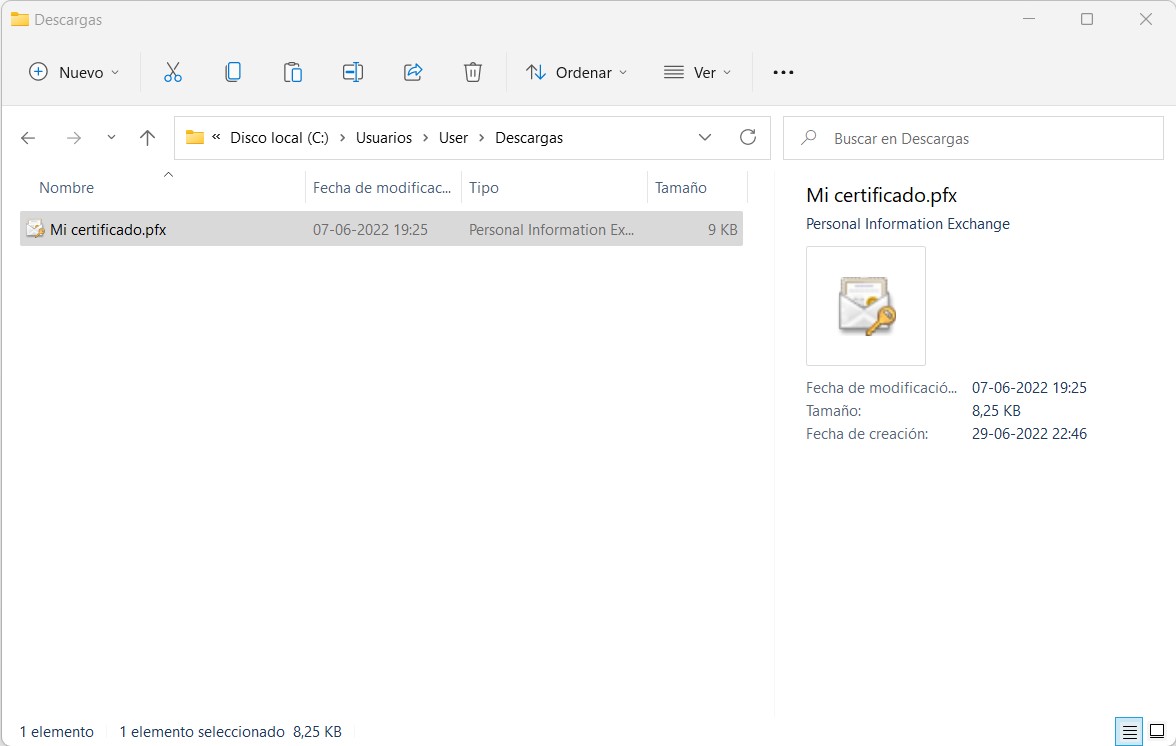Click the Delete trash can icon
This screenshot has height=746, width=1176.
click(x=472, y=72)
